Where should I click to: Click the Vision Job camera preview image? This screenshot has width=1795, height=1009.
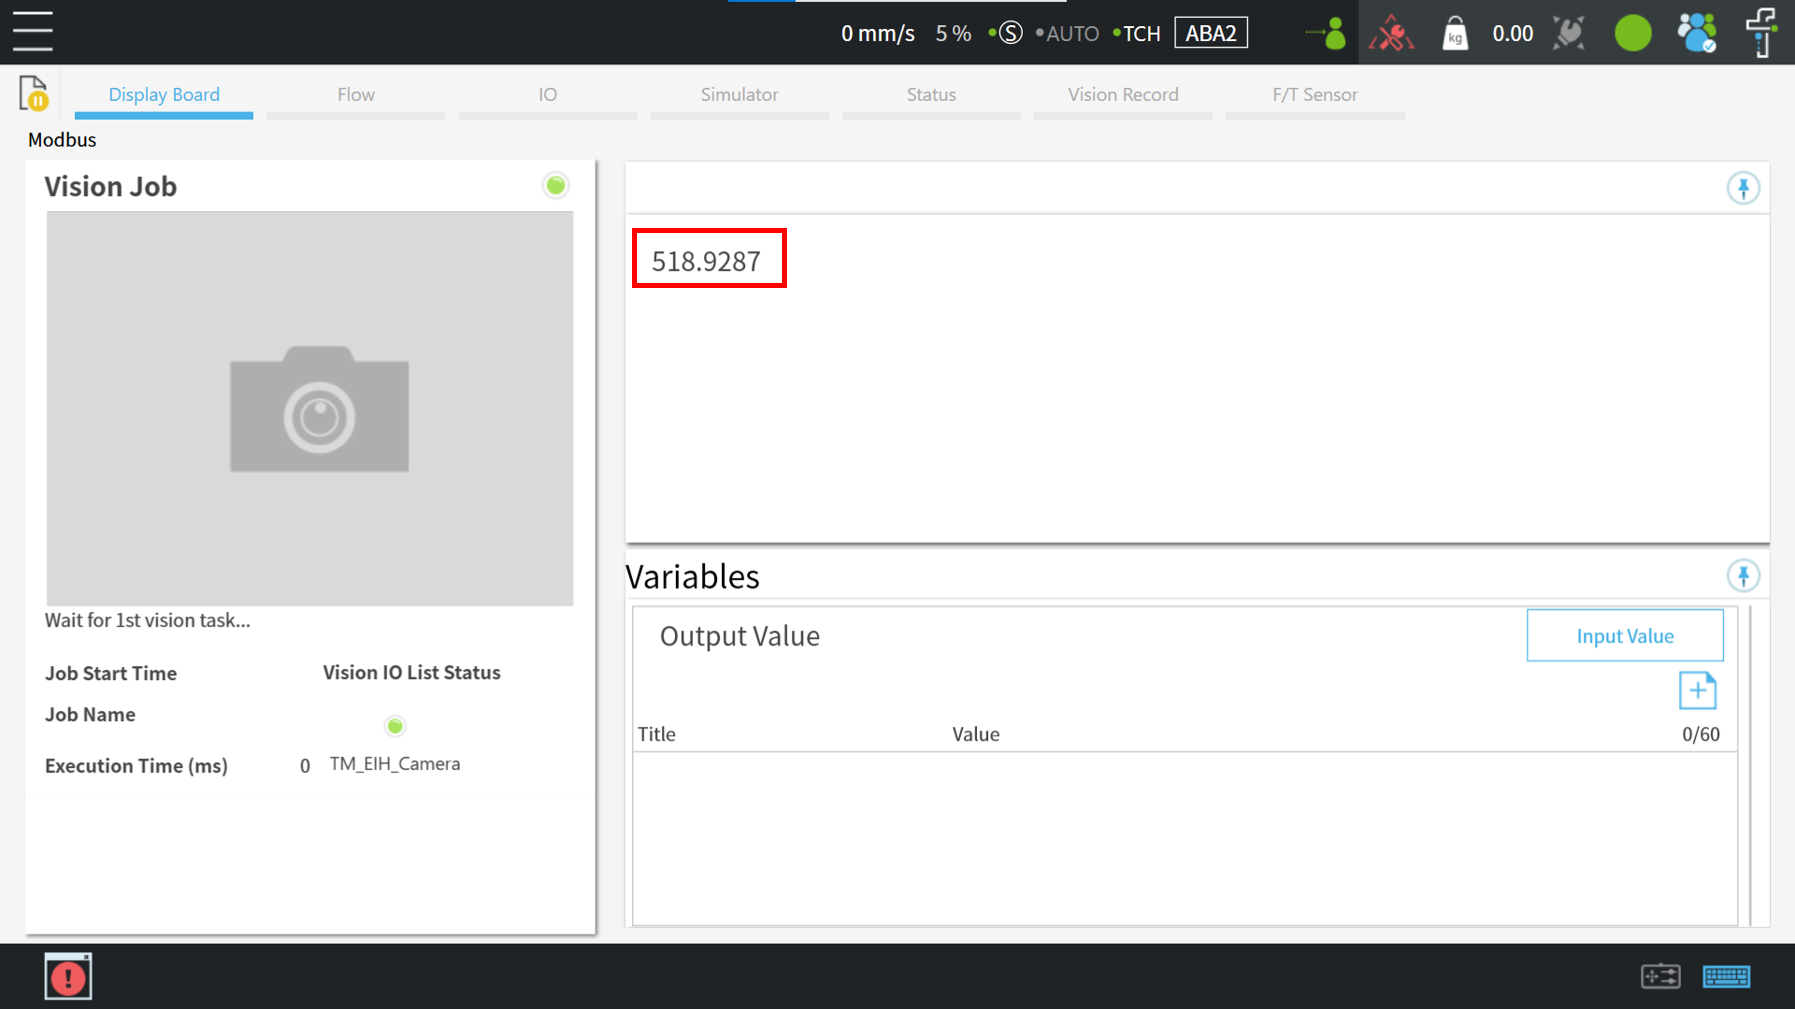tap(310, 408)
